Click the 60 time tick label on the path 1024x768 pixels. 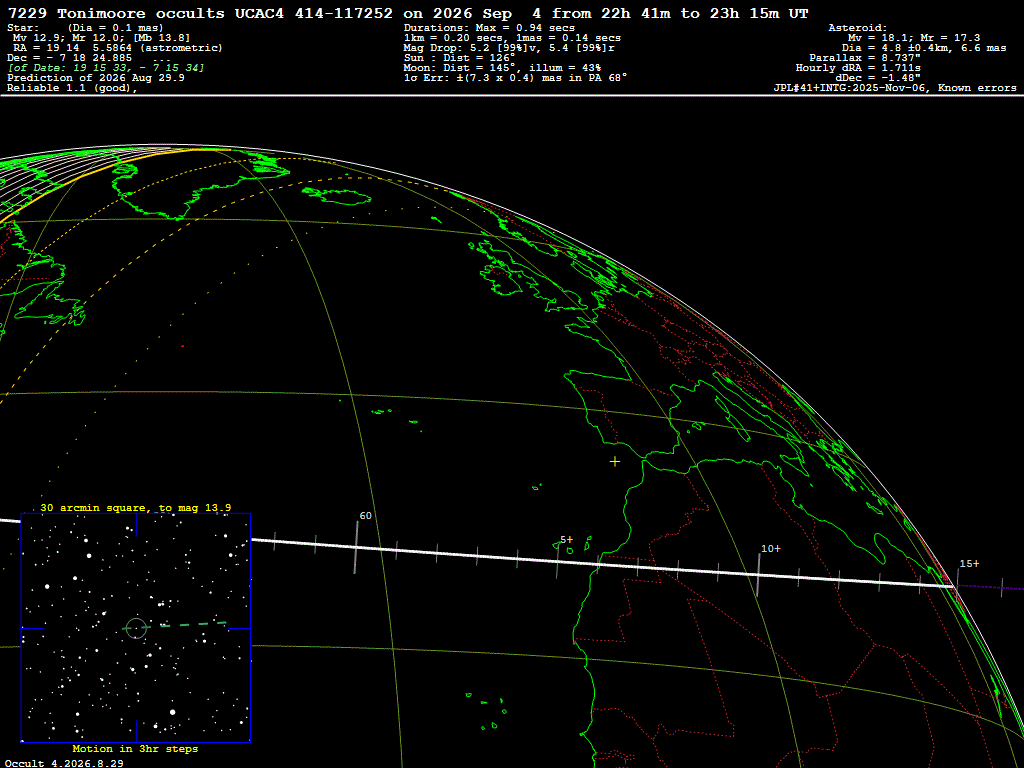point(366,516)
